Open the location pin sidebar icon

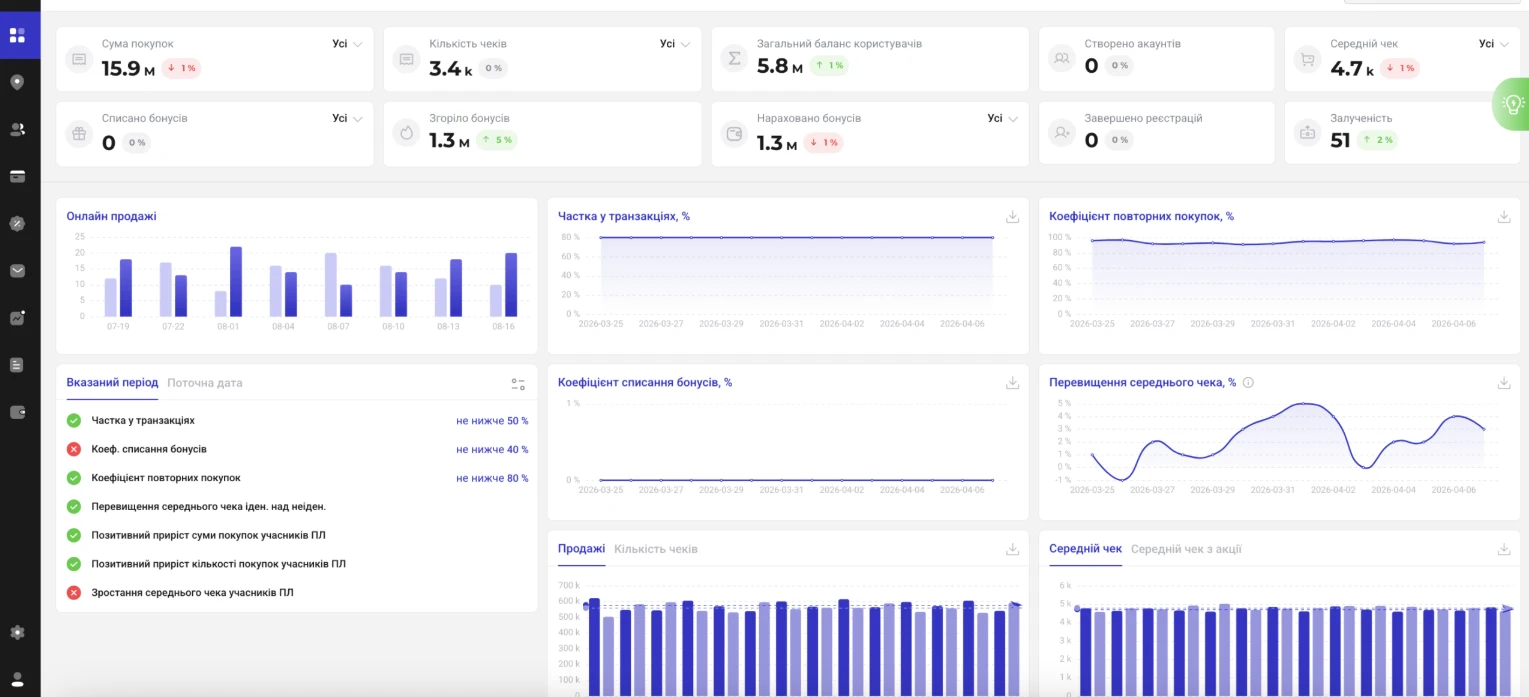(x=17, y=82)
